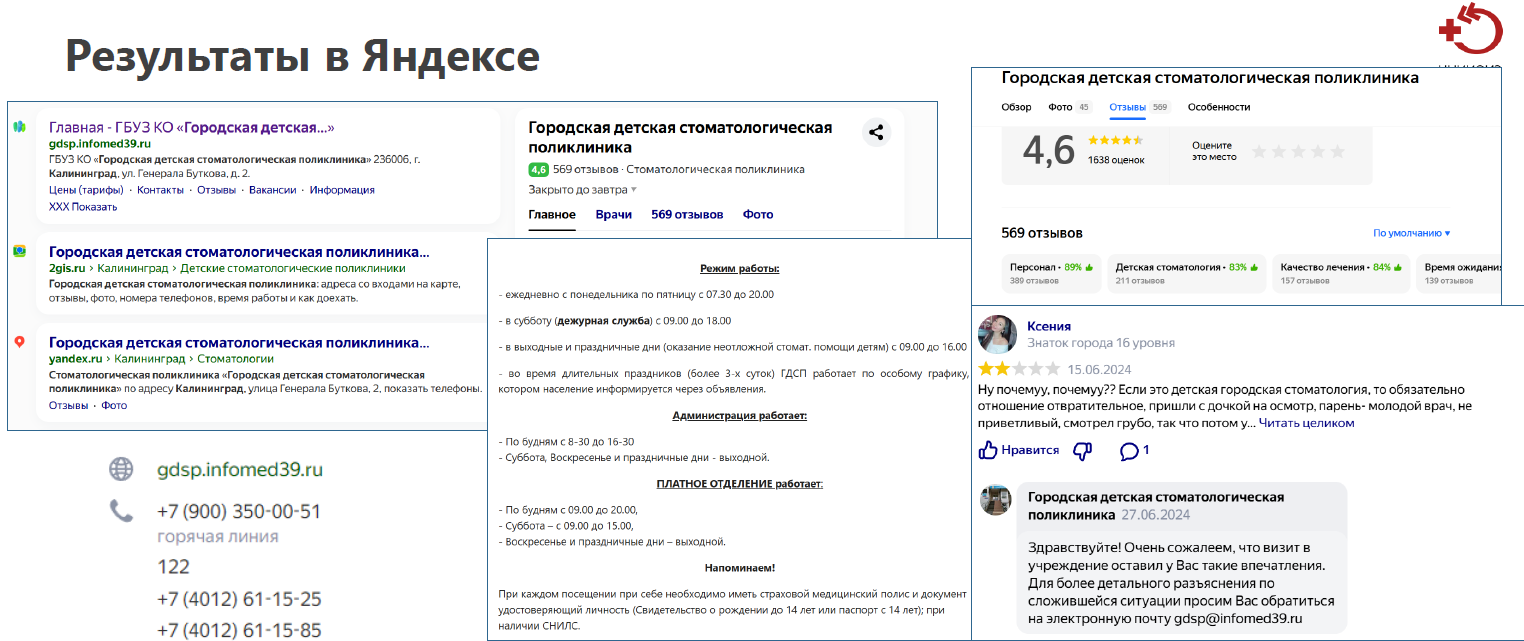Click the phone number +7 (4012) 61-15-85
Screen dimensions: 1524x641
[x=239, y=630]
